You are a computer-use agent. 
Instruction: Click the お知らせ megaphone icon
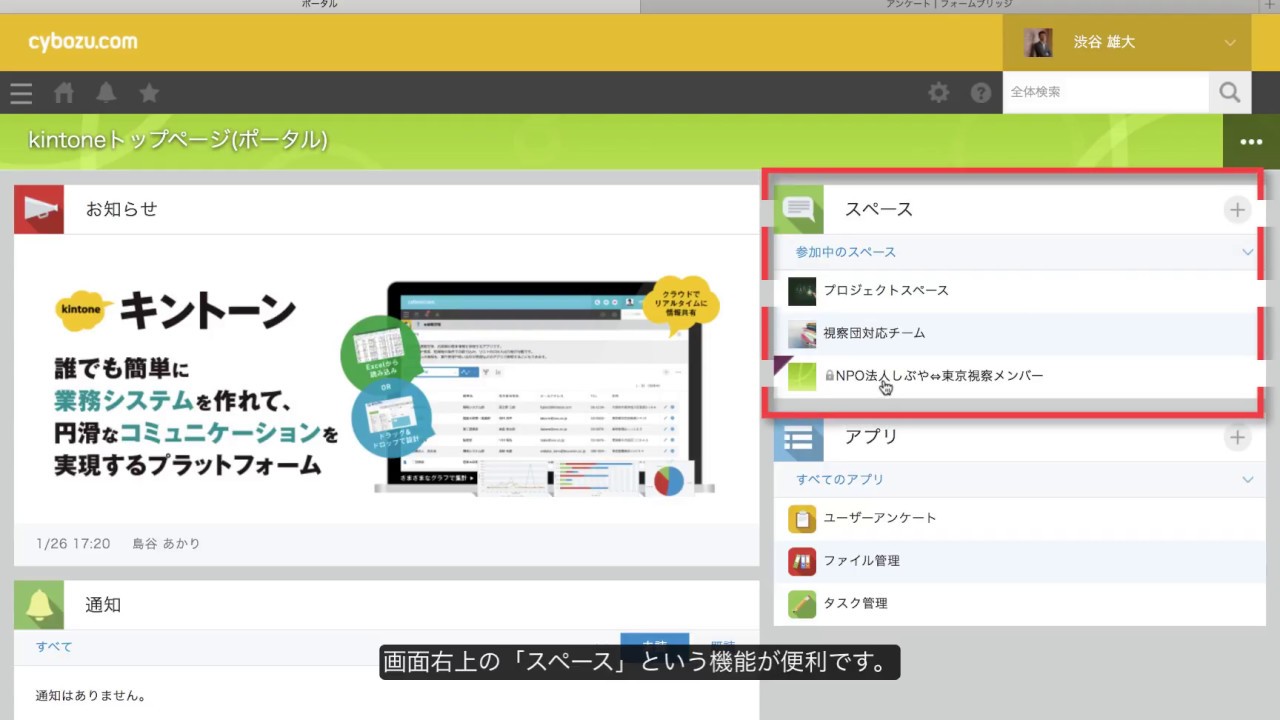click(39, 209)
